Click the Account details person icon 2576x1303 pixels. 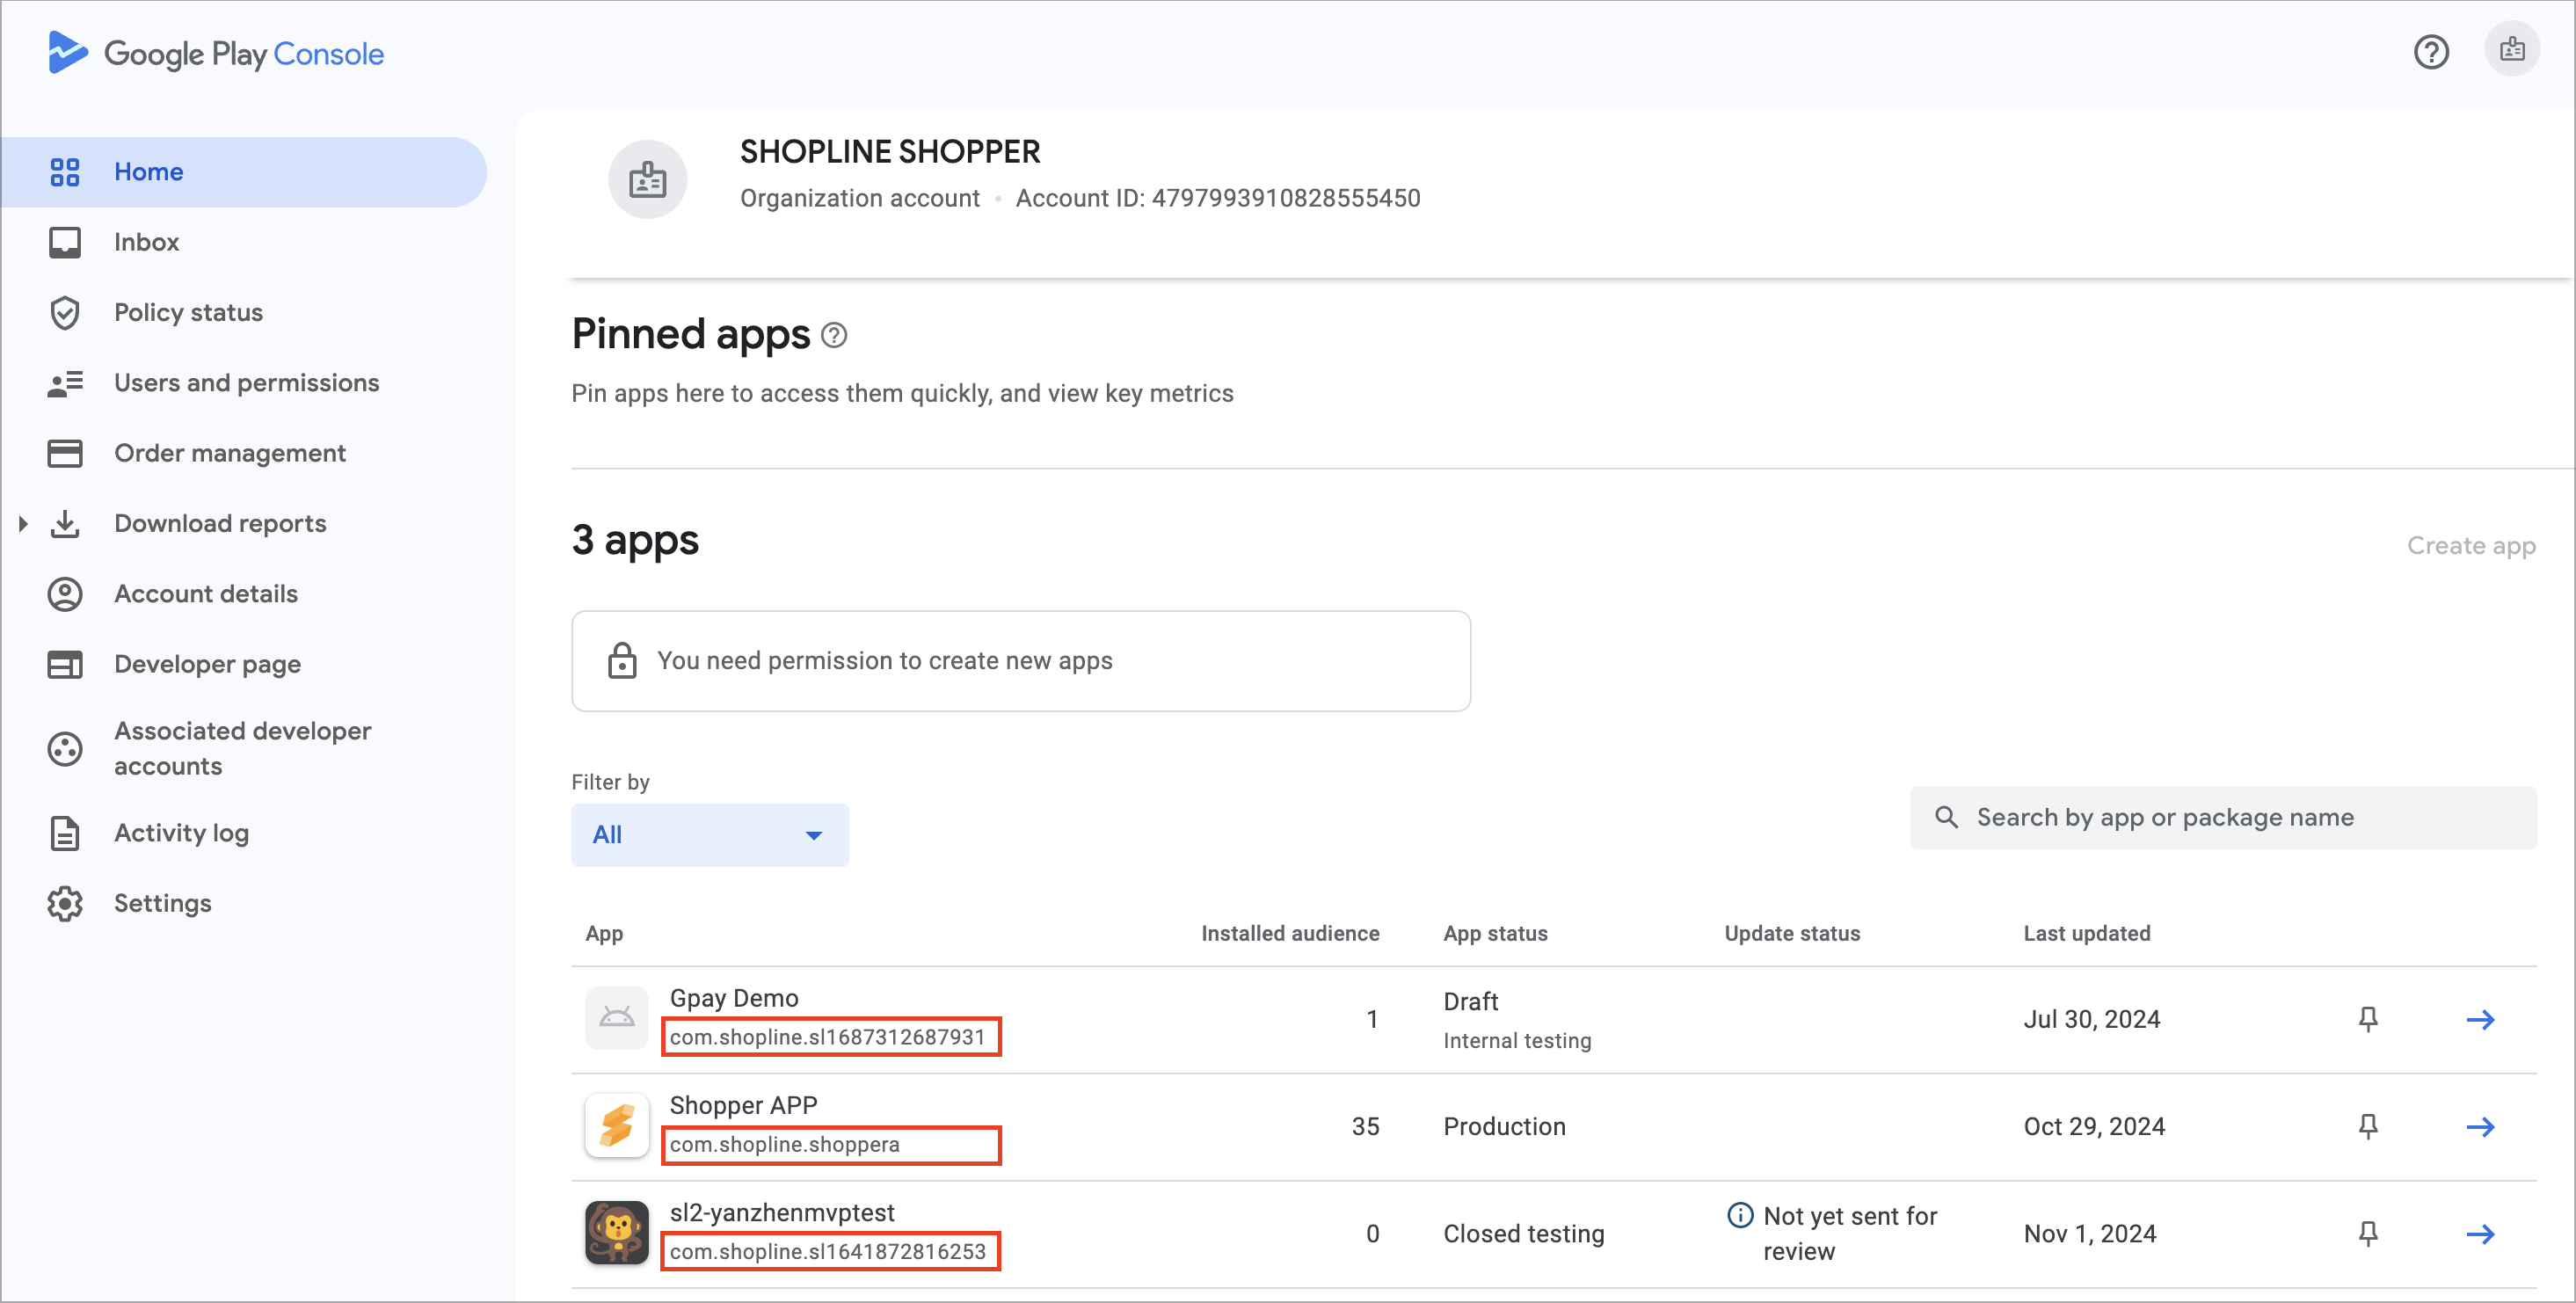pos(65,594)
